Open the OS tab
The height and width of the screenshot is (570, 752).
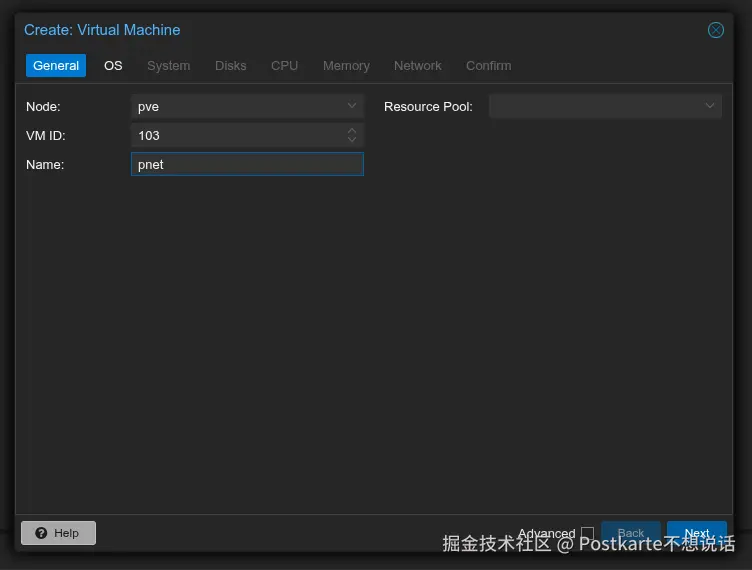(x=113, y=66)
